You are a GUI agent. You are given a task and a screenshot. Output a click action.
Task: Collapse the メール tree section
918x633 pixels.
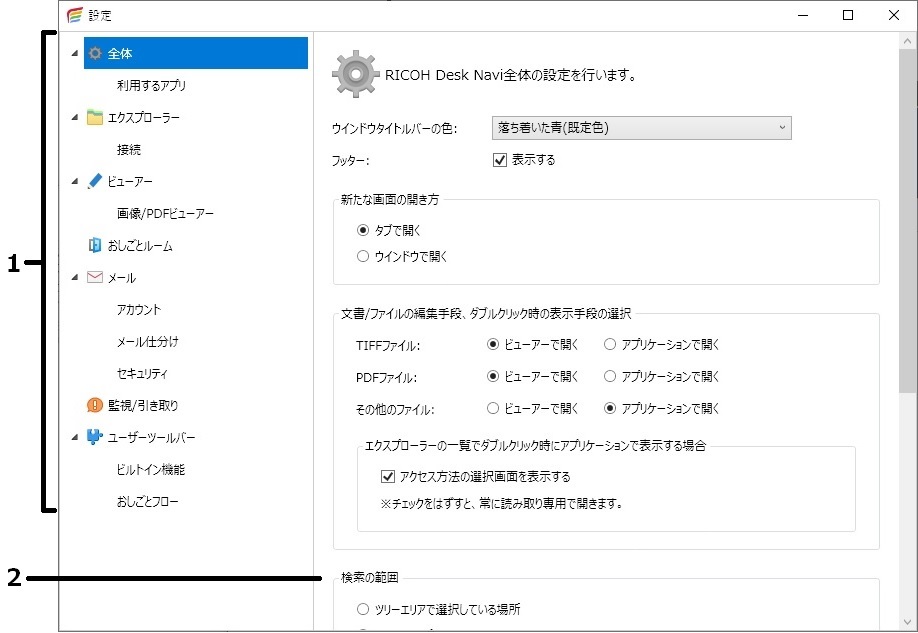(x=73, y=277)
